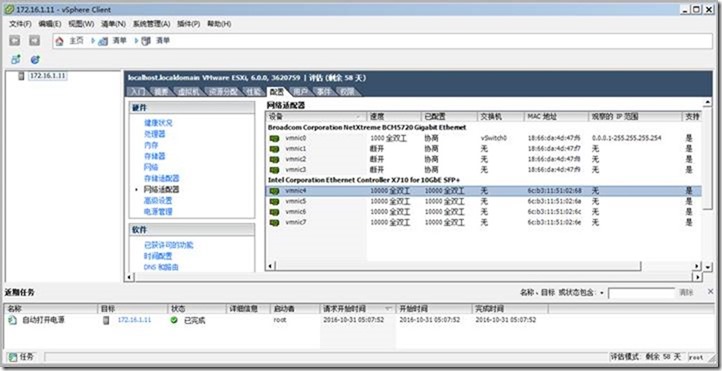Click the host icon beside 172.16.1.11 in tree
The image size is (722, 371).
(21, 76)
